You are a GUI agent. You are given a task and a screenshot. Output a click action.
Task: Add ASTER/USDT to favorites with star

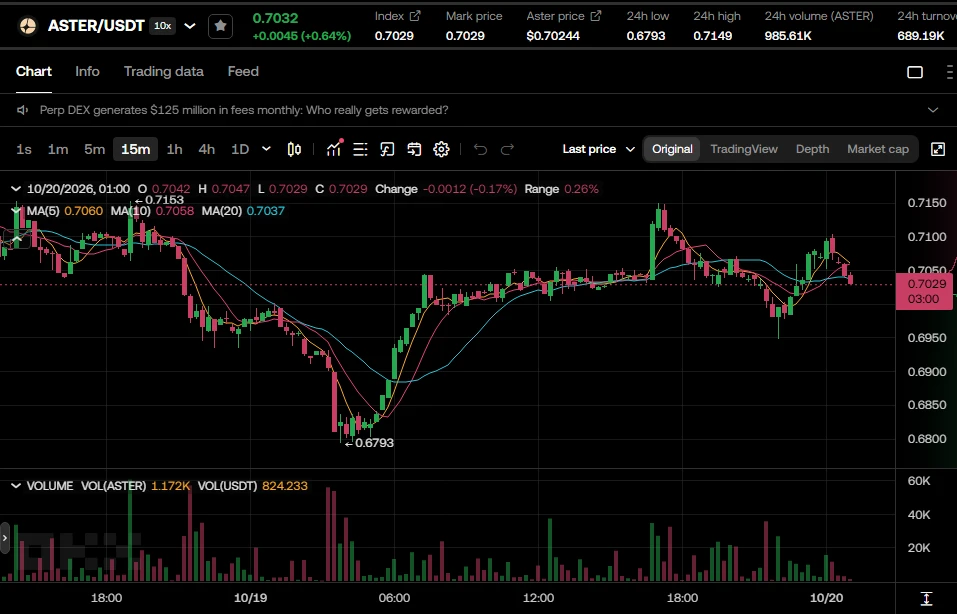220,26
